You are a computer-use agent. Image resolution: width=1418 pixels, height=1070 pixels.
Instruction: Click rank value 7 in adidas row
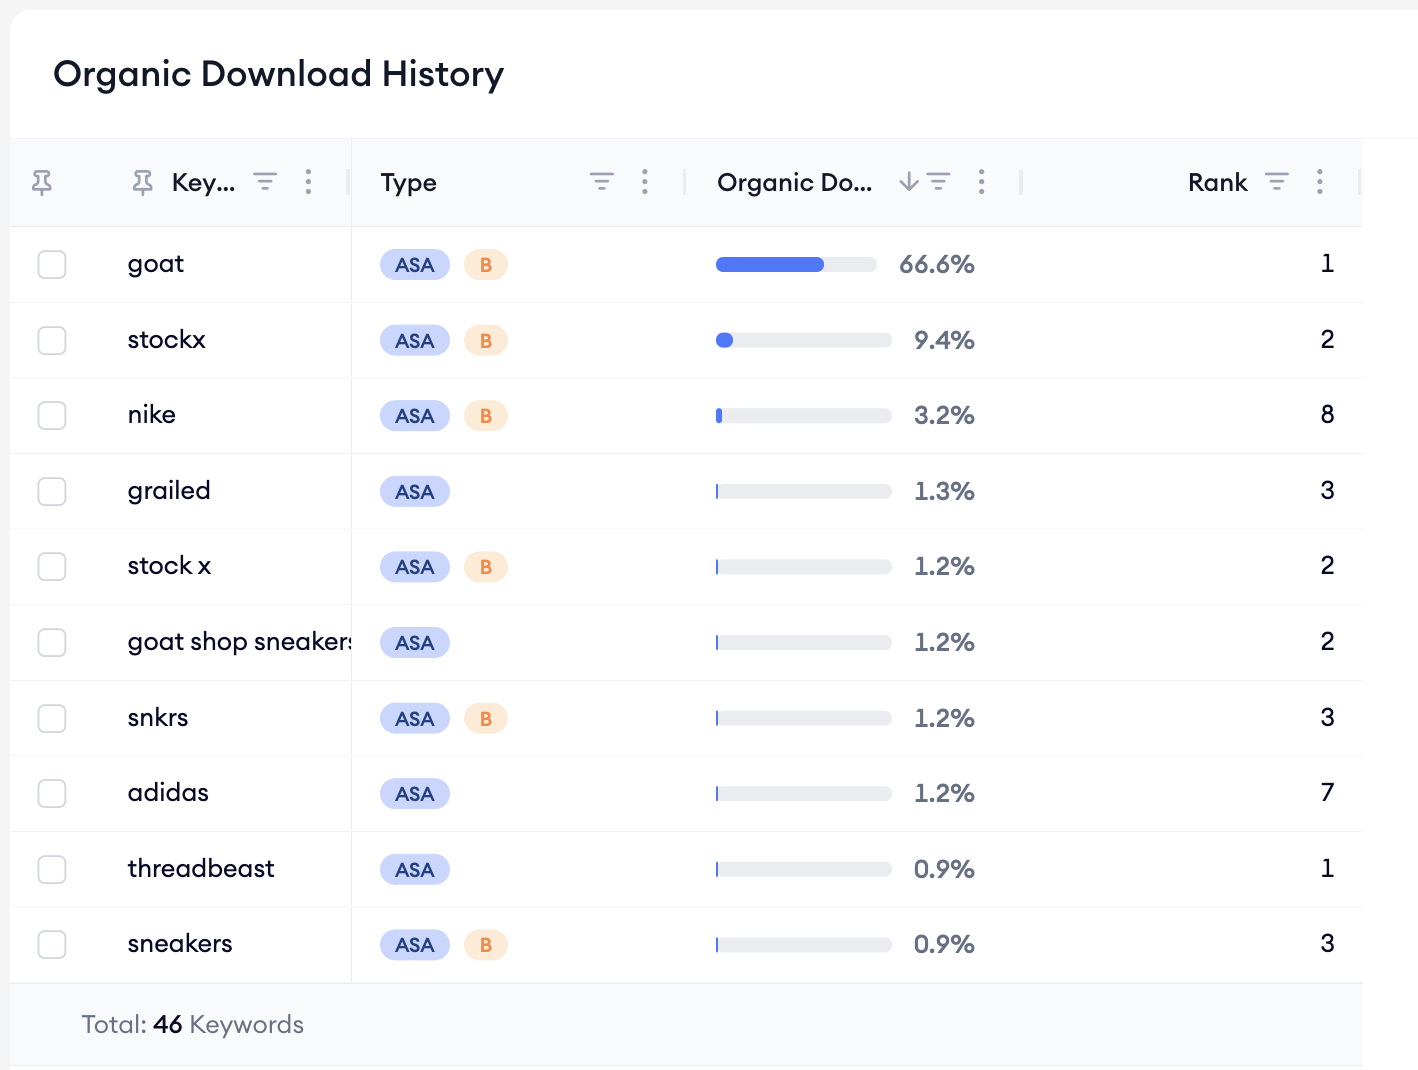pyautogui.click(x=1327, y=792)
